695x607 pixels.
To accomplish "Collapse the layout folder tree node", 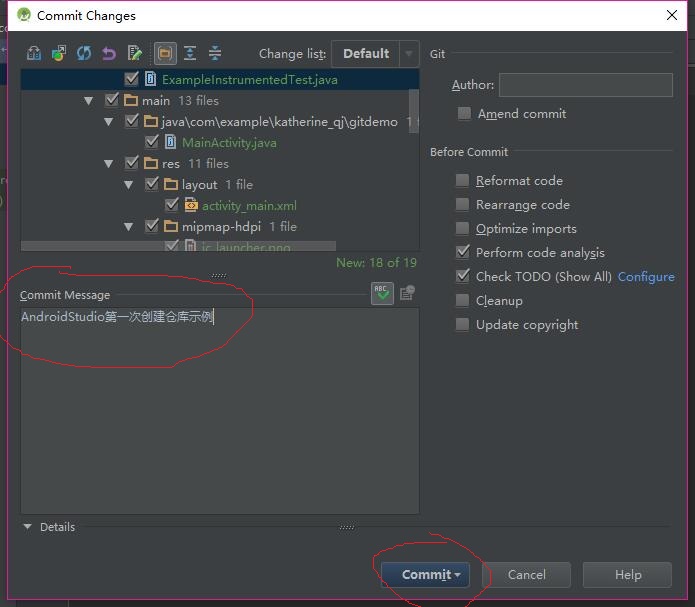I will (x=129, y=184).
